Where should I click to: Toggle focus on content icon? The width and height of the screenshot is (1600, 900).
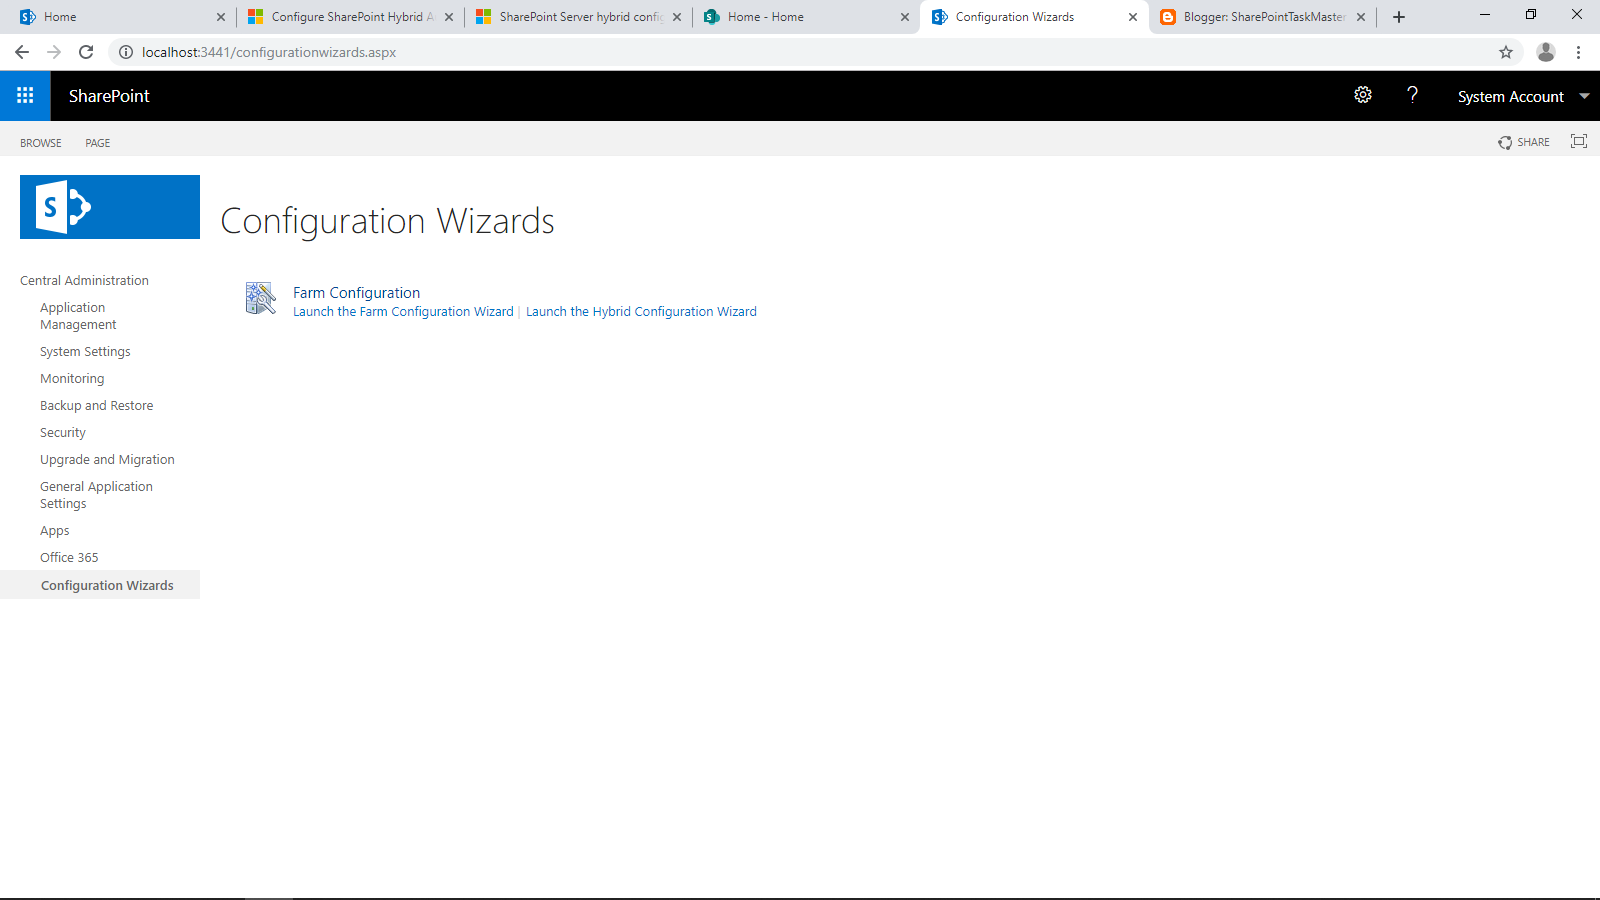(1579, 142)
